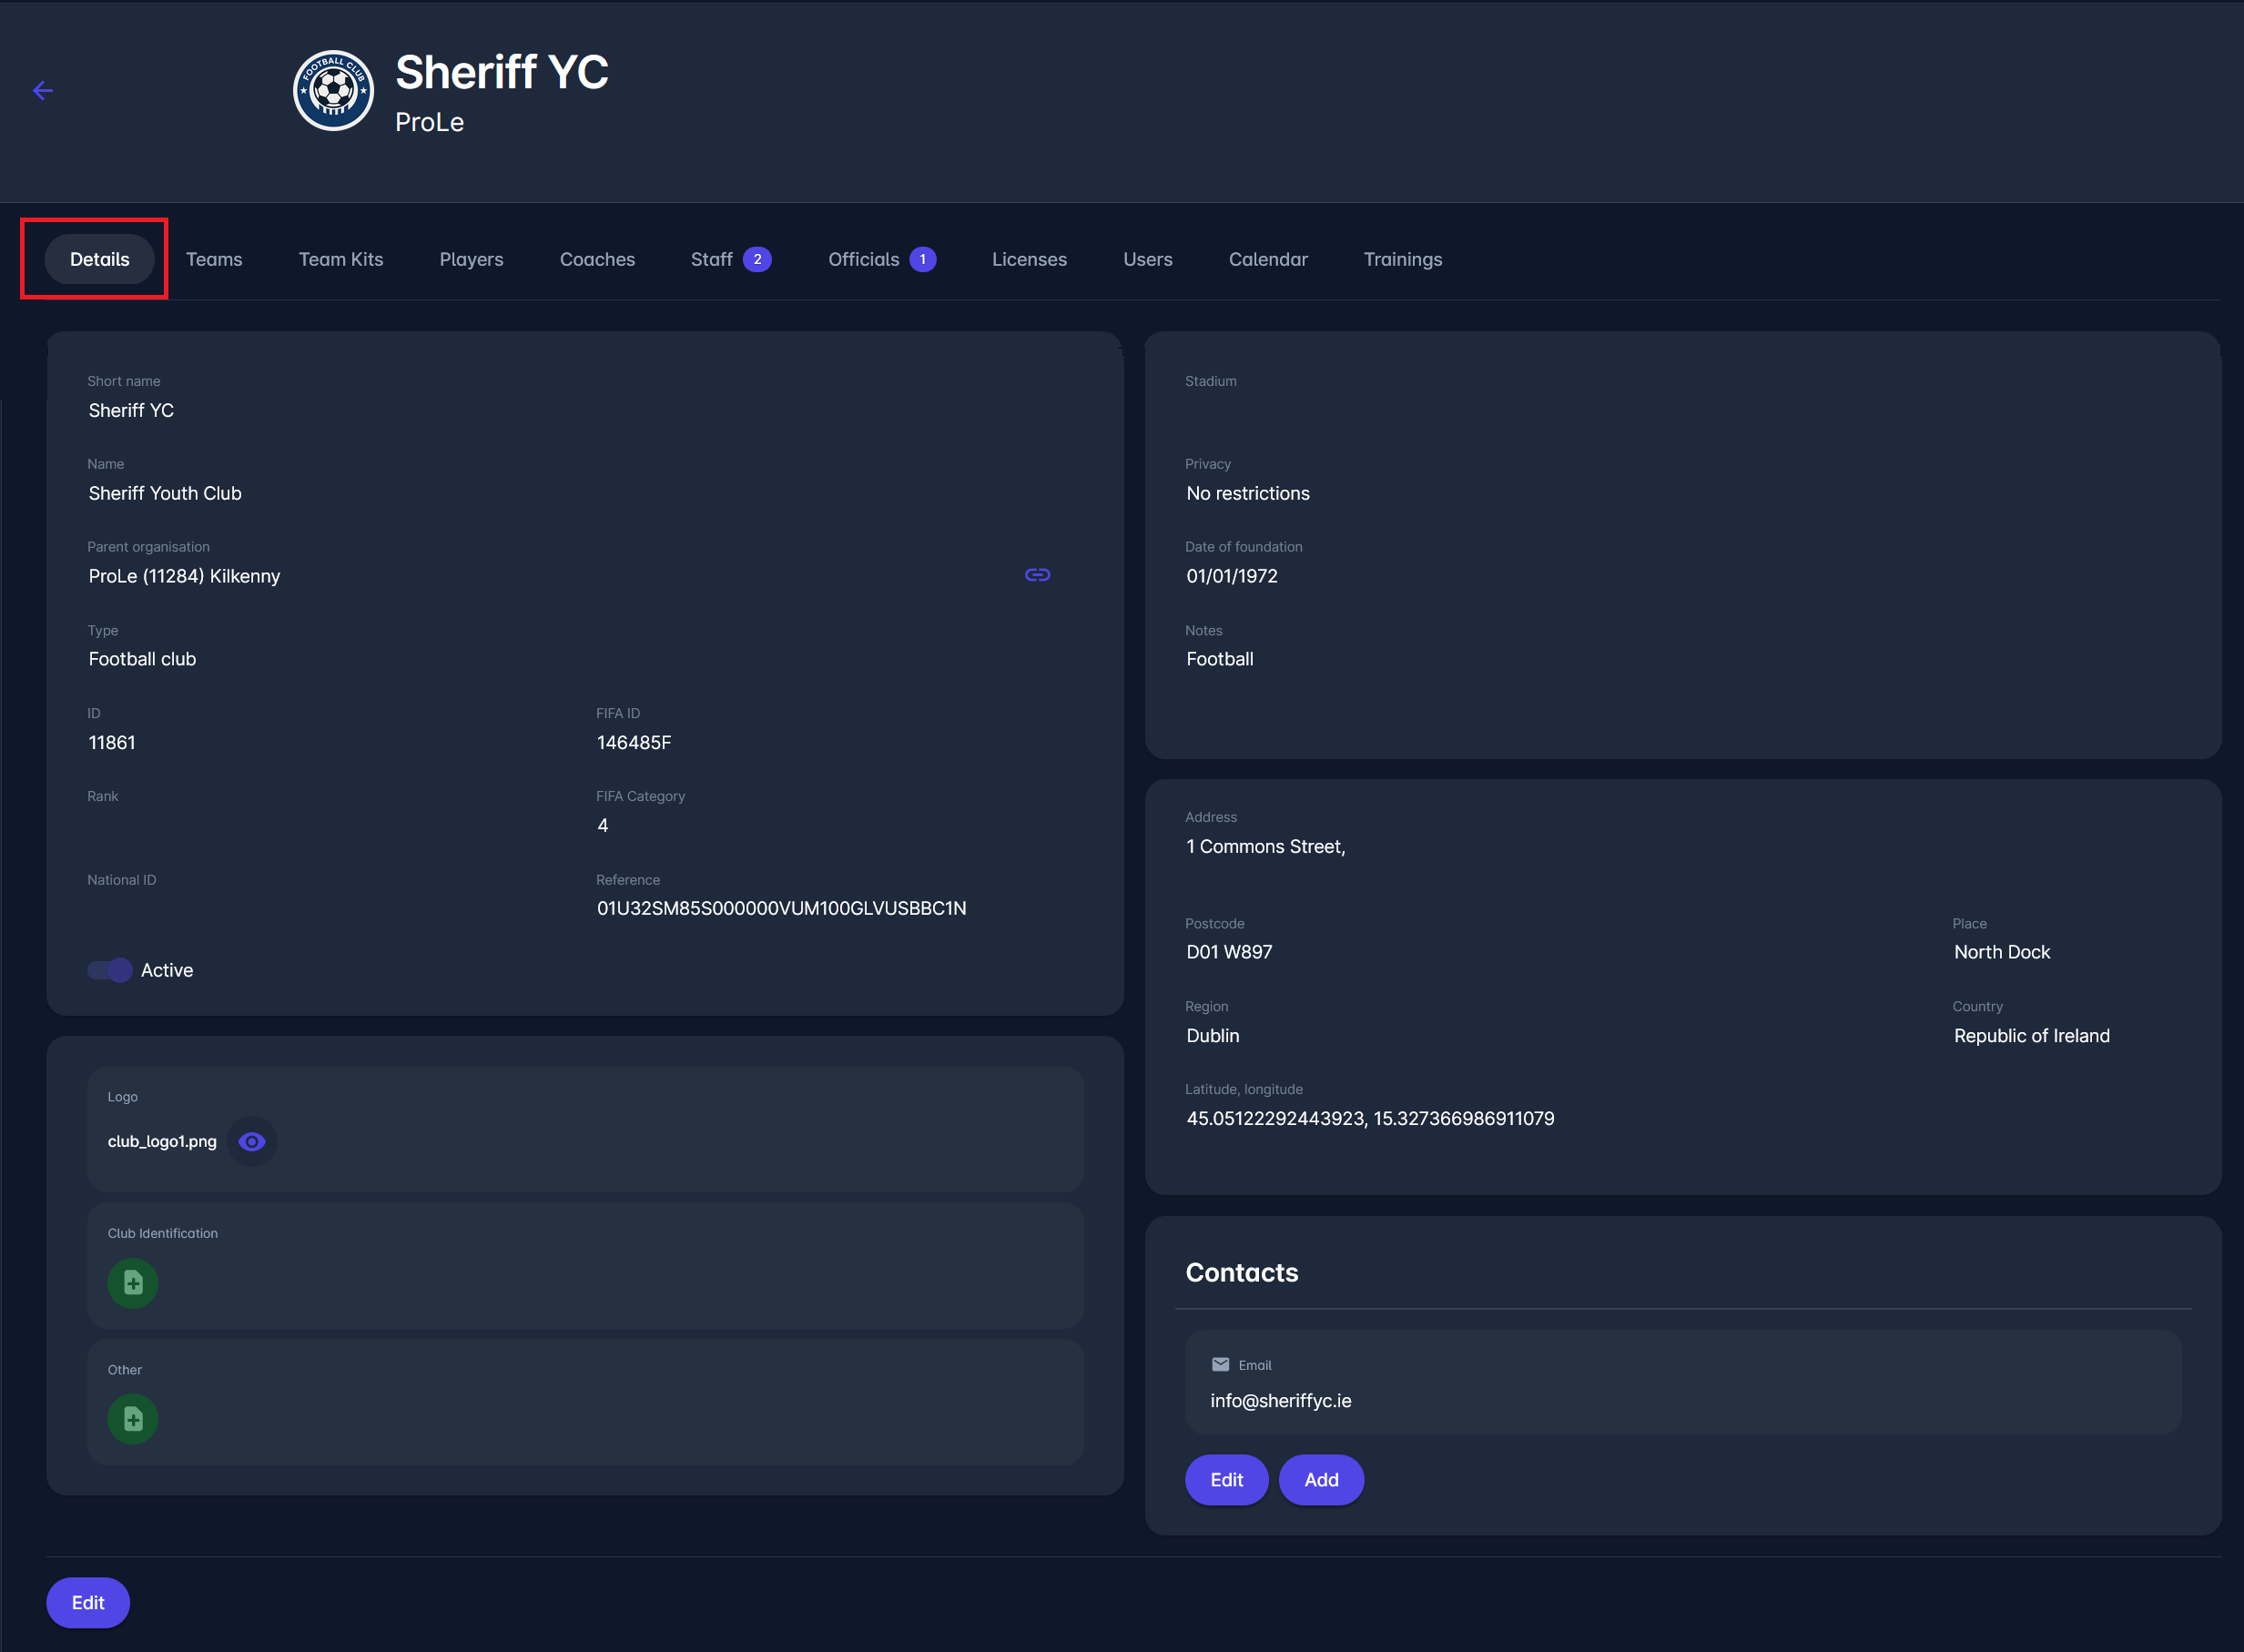This screenshot has height=1652, width=2244.
Task: Open the Staff badge showing 2
Action: pos(757,260)
